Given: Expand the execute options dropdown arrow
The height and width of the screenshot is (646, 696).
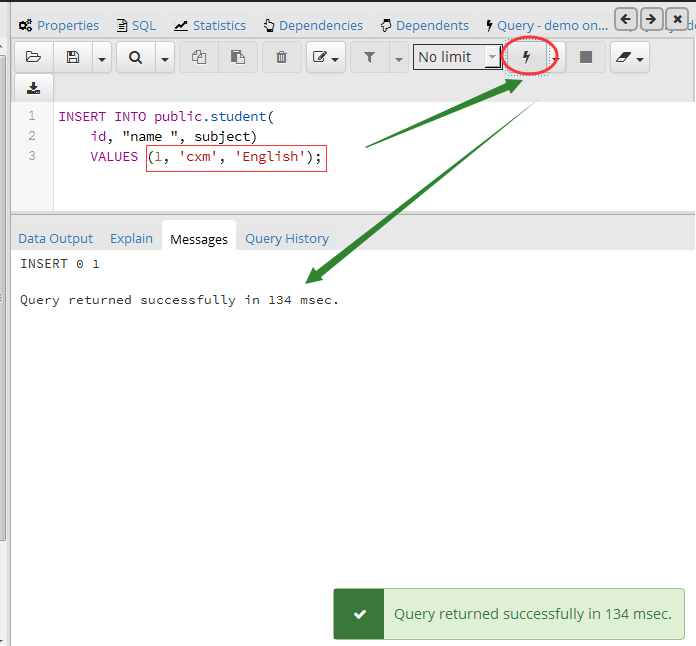Looking at the screenshot, I should coord(556,57).
